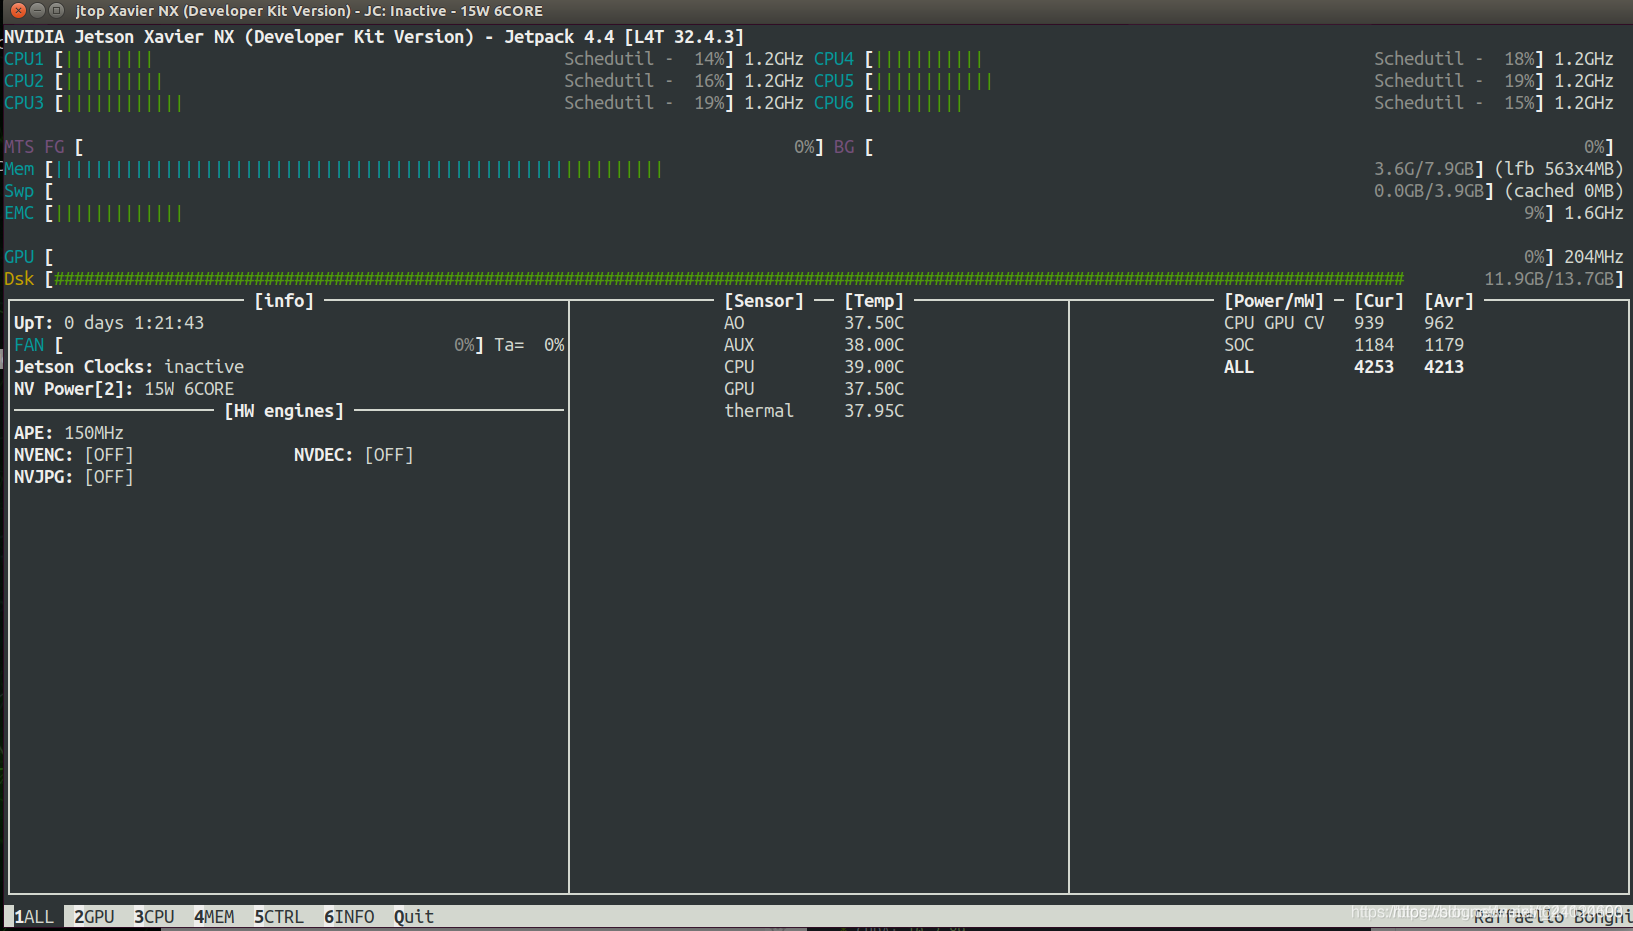1633x931 pixels.
Task: Click the MTS FG label
Action: pyautogui.click(x=34, y=147)
